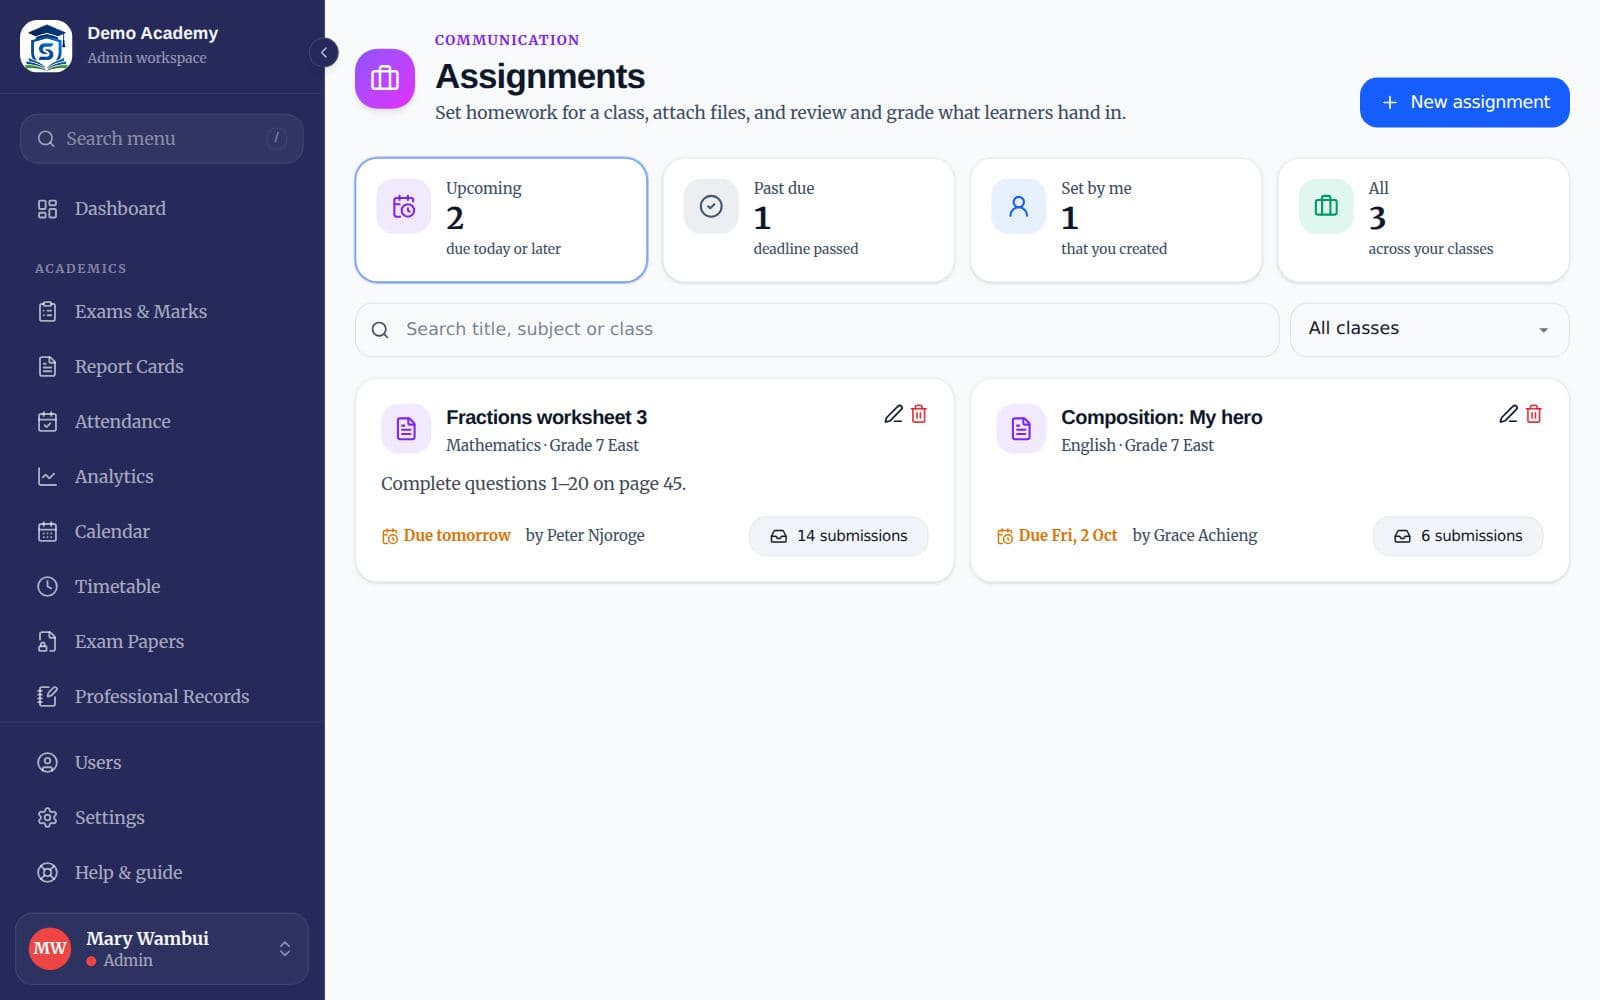Open the Users page
Viewport: 1600px width, 1000px height.
pyautogui.click(x=162, y=763)
